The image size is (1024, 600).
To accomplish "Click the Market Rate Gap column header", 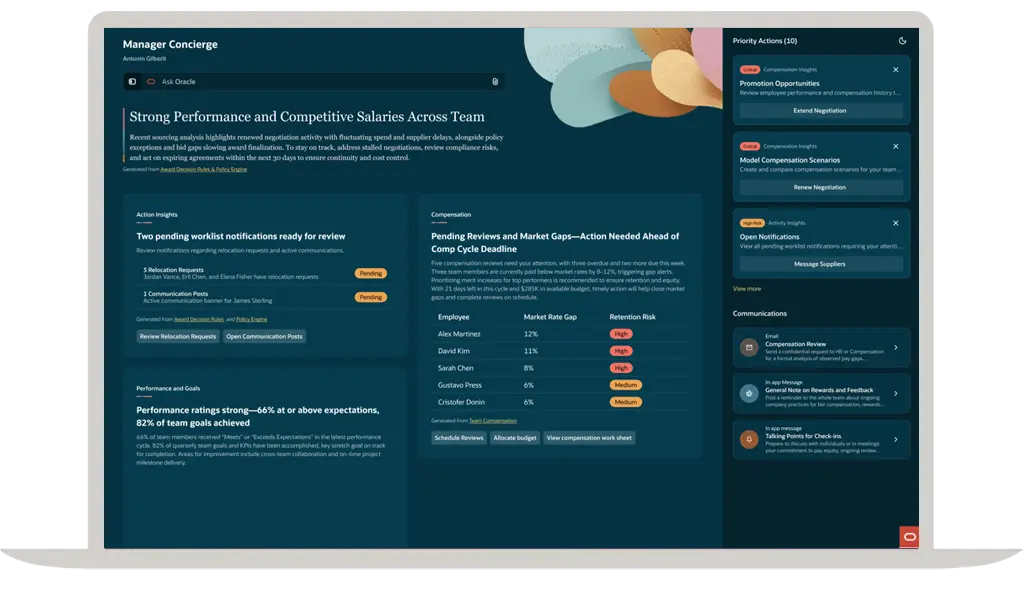I will click(550, 317).
